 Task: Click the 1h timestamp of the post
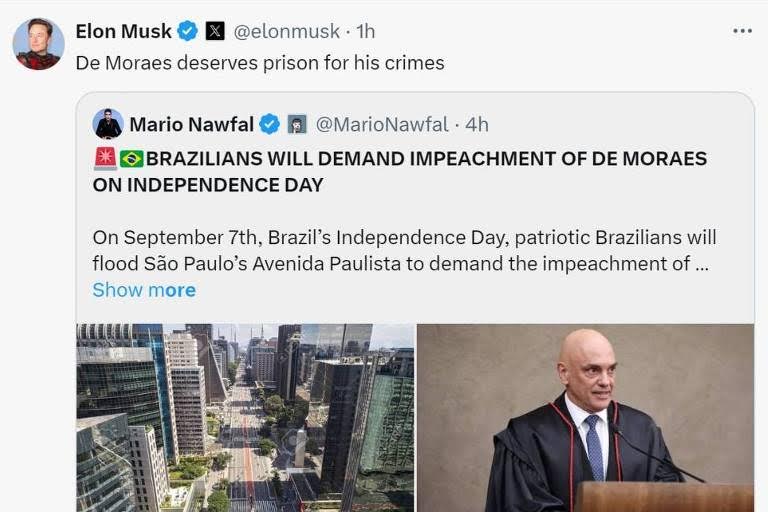pyautogui.click(x=366, y=31)
